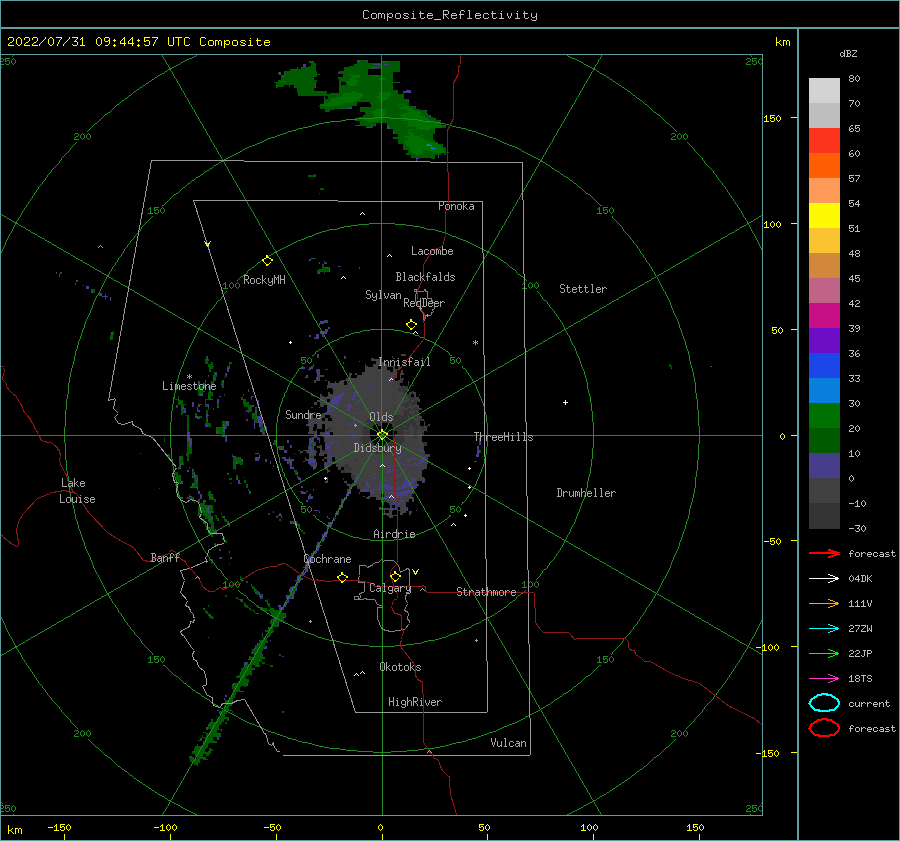The width and height of the screenshot is (900, 841).
Task: Click the white plus marker south of Stettler
Action: [x=565, y=402]
